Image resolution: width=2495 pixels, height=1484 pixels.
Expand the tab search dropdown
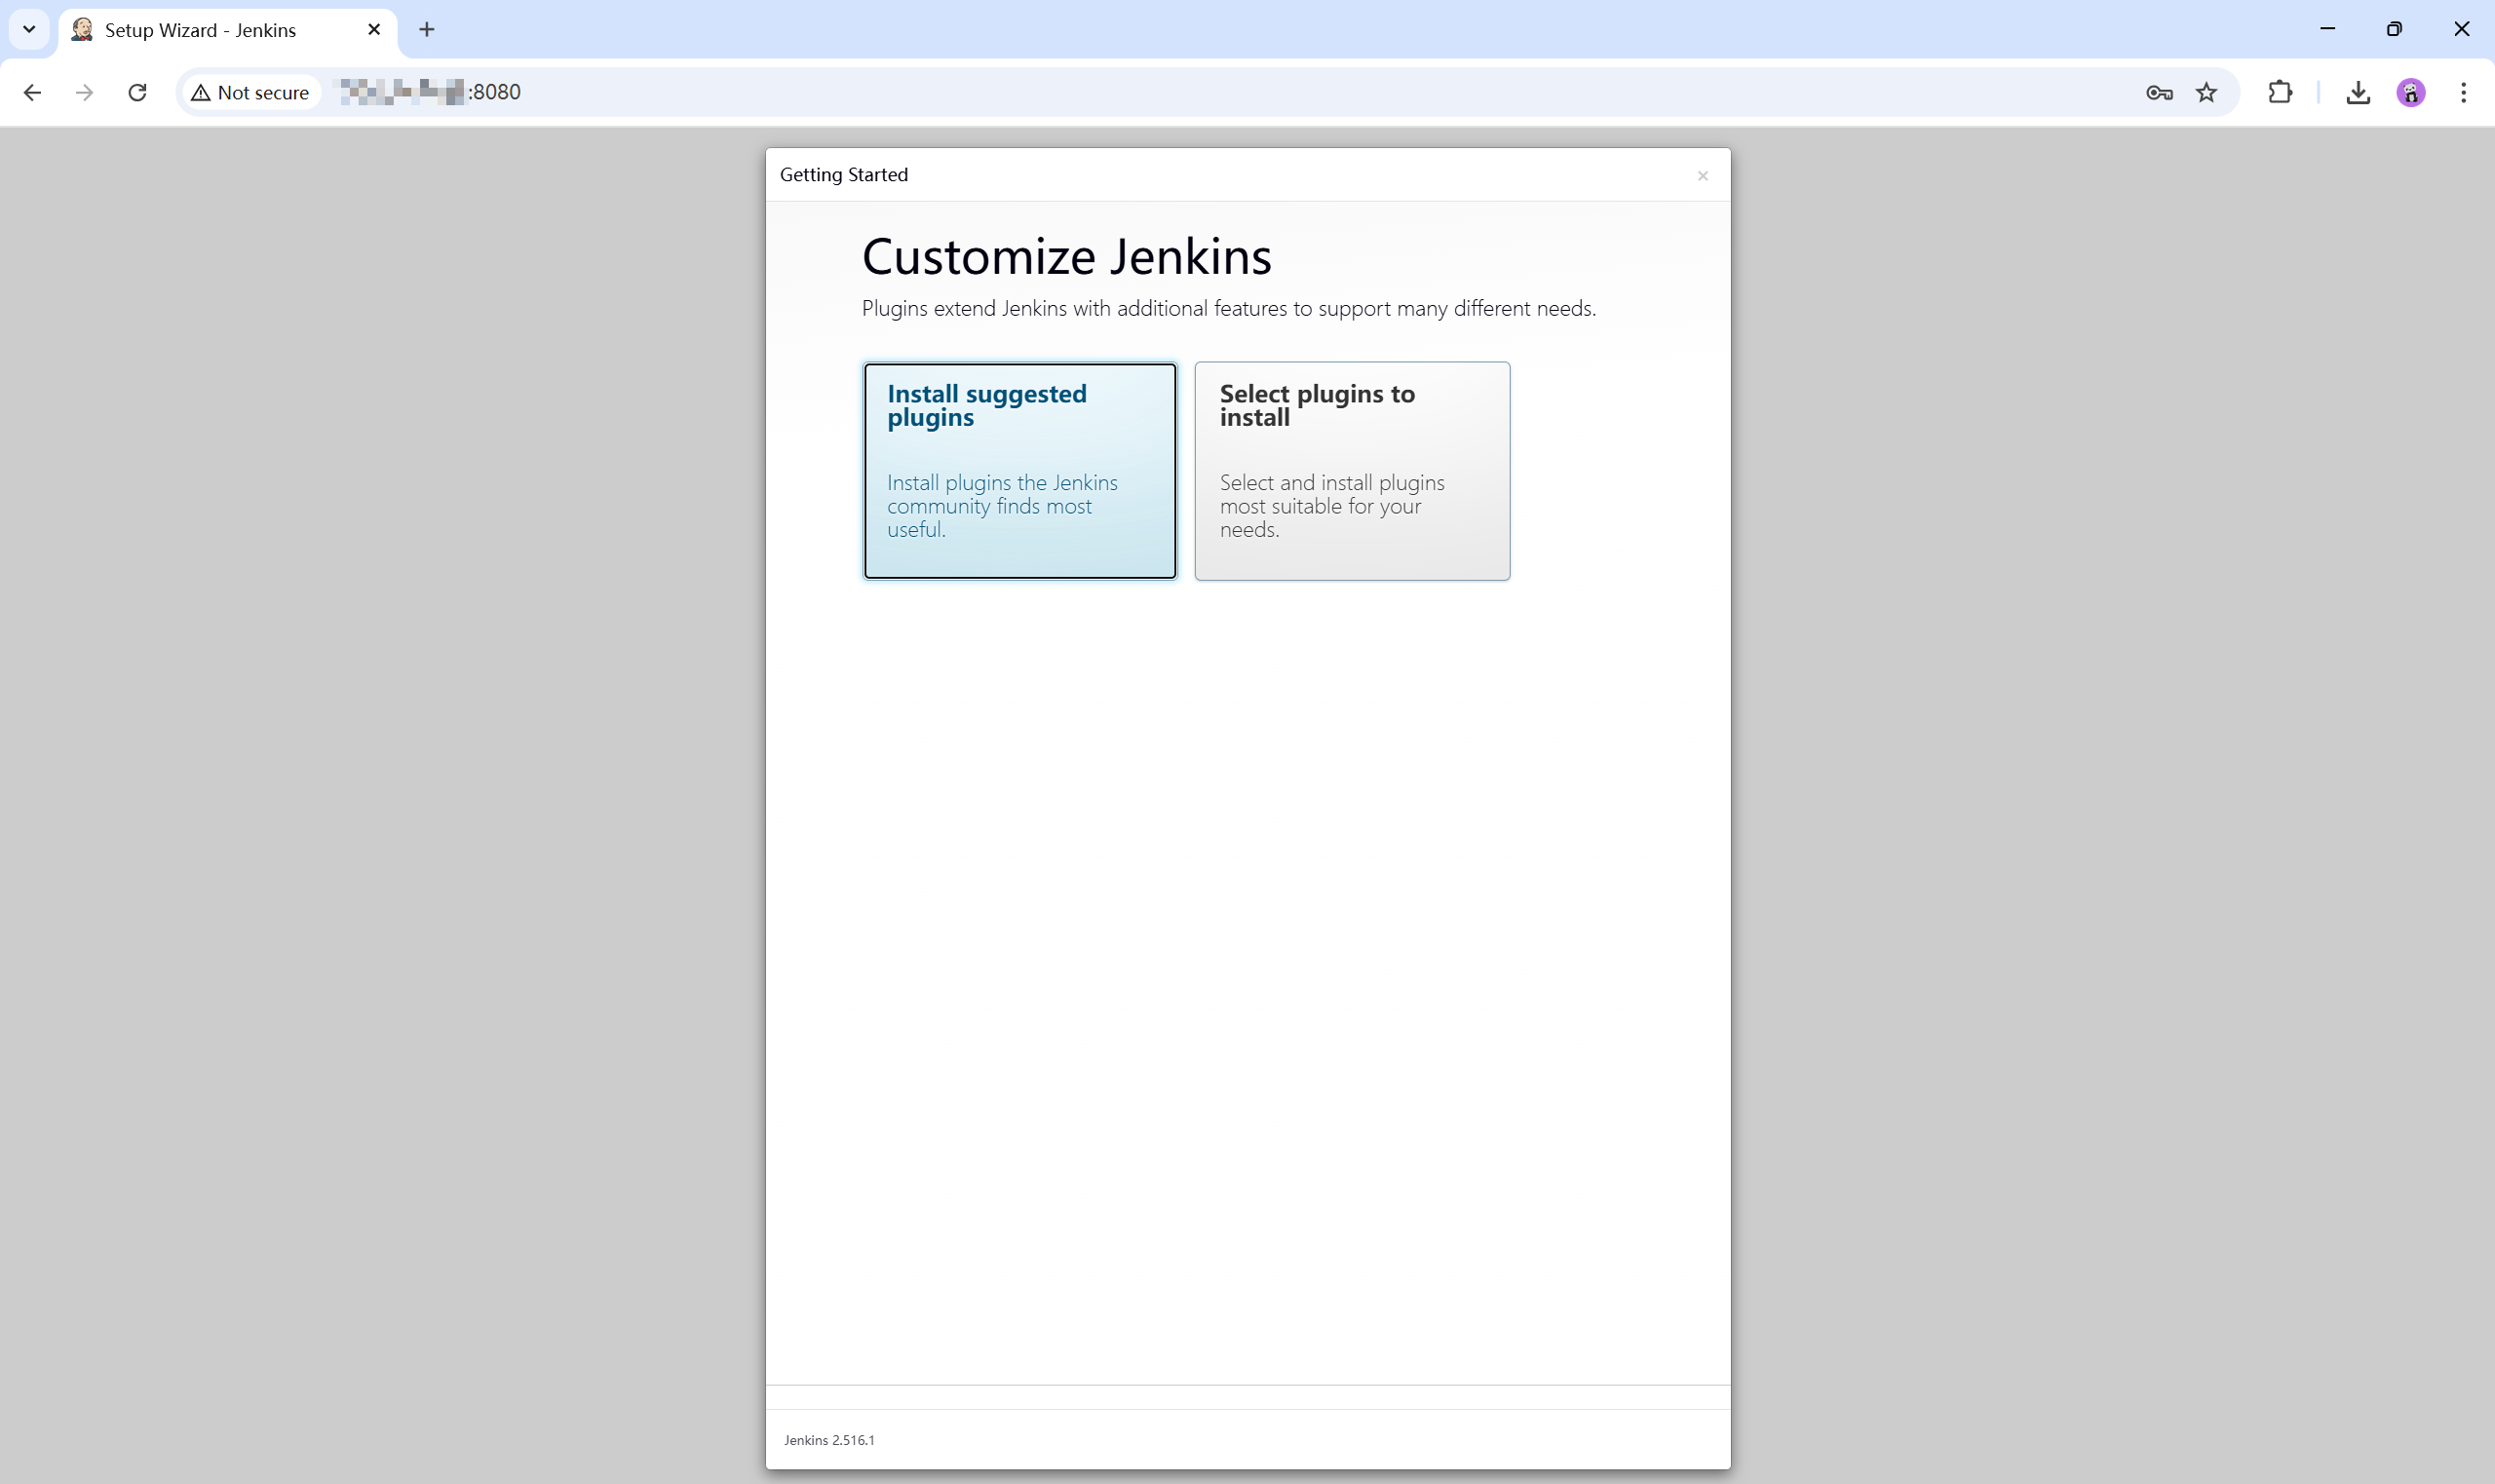pos(29,29)
